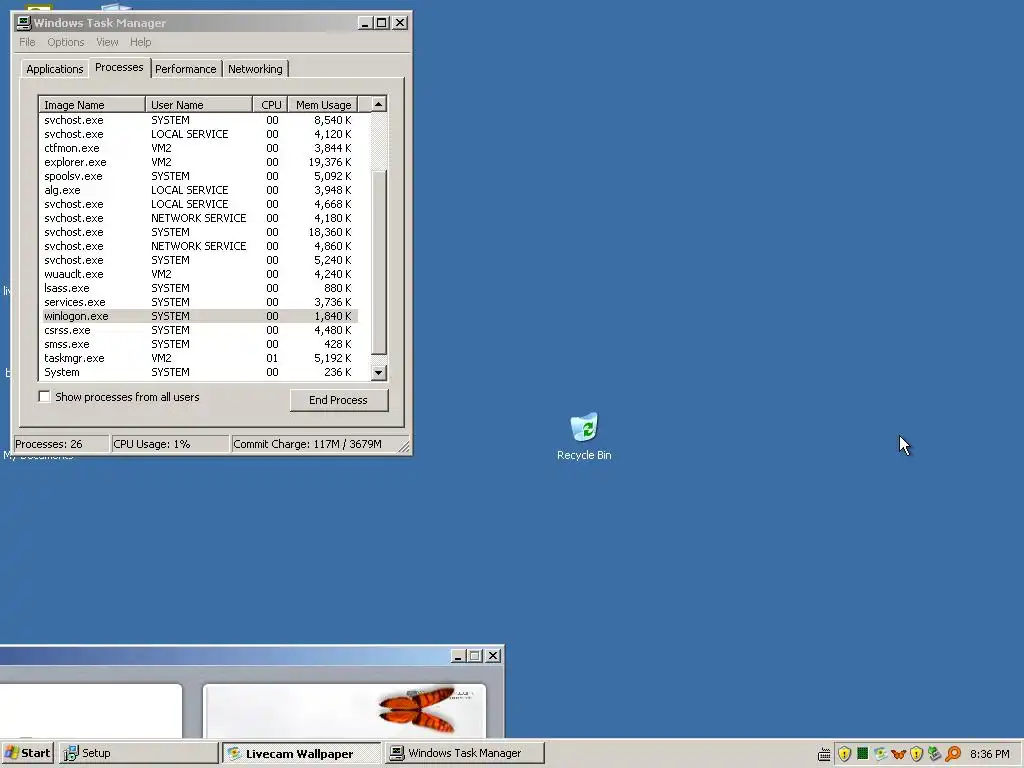Viewport: 1024px width, 768px height.
Task: Click the Task Manager title bar icon
Action: tap(24, 23)
